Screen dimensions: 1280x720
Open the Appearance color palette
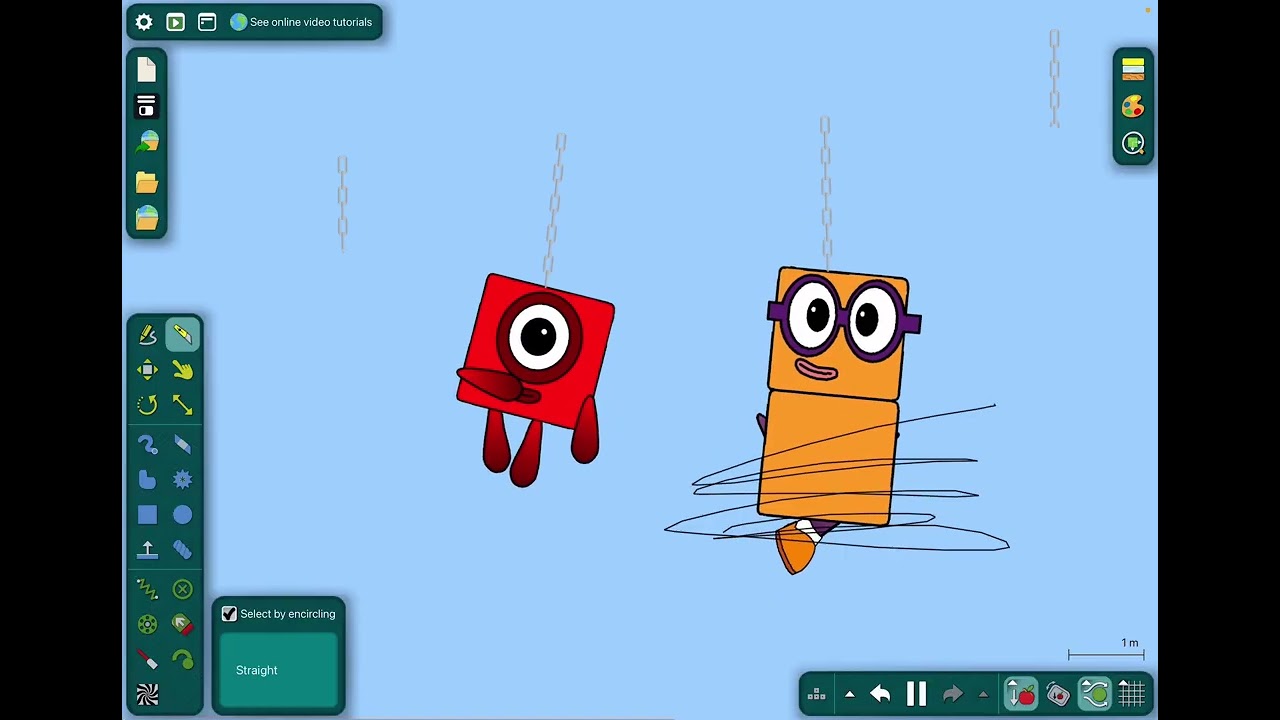pyautogui.click(x=1133, y=106)
